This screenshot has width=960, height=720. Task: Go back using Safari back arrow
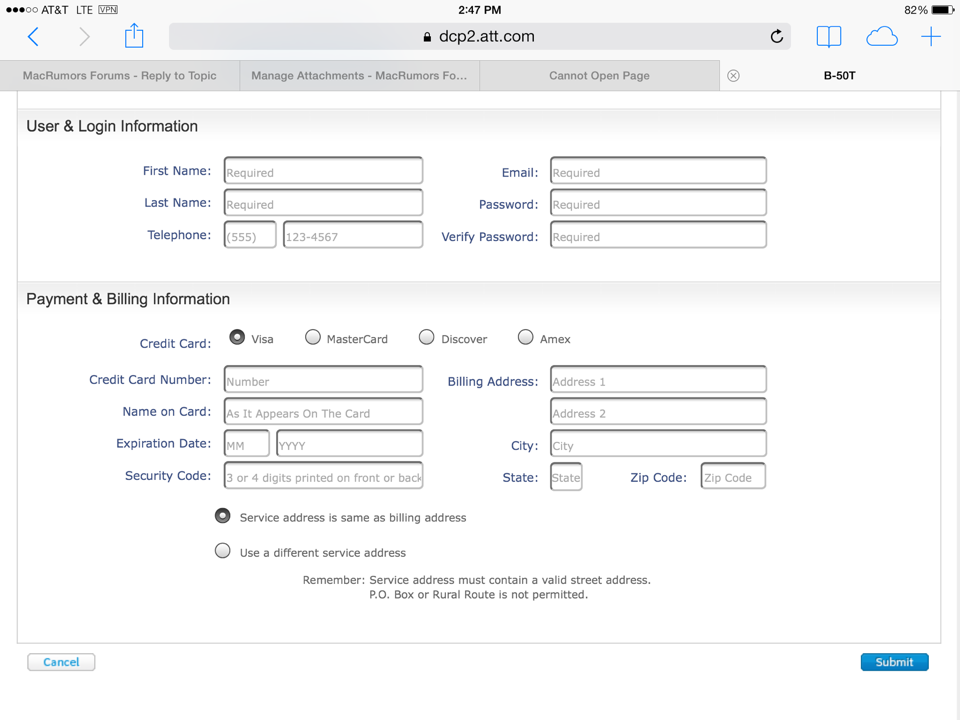click(34, 37)
